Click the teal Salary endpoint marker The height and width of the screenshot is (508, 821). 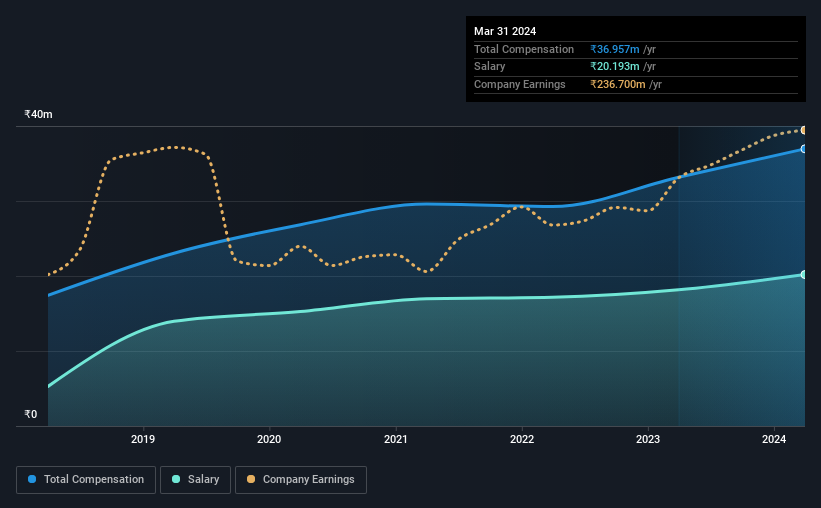(803, 274)
